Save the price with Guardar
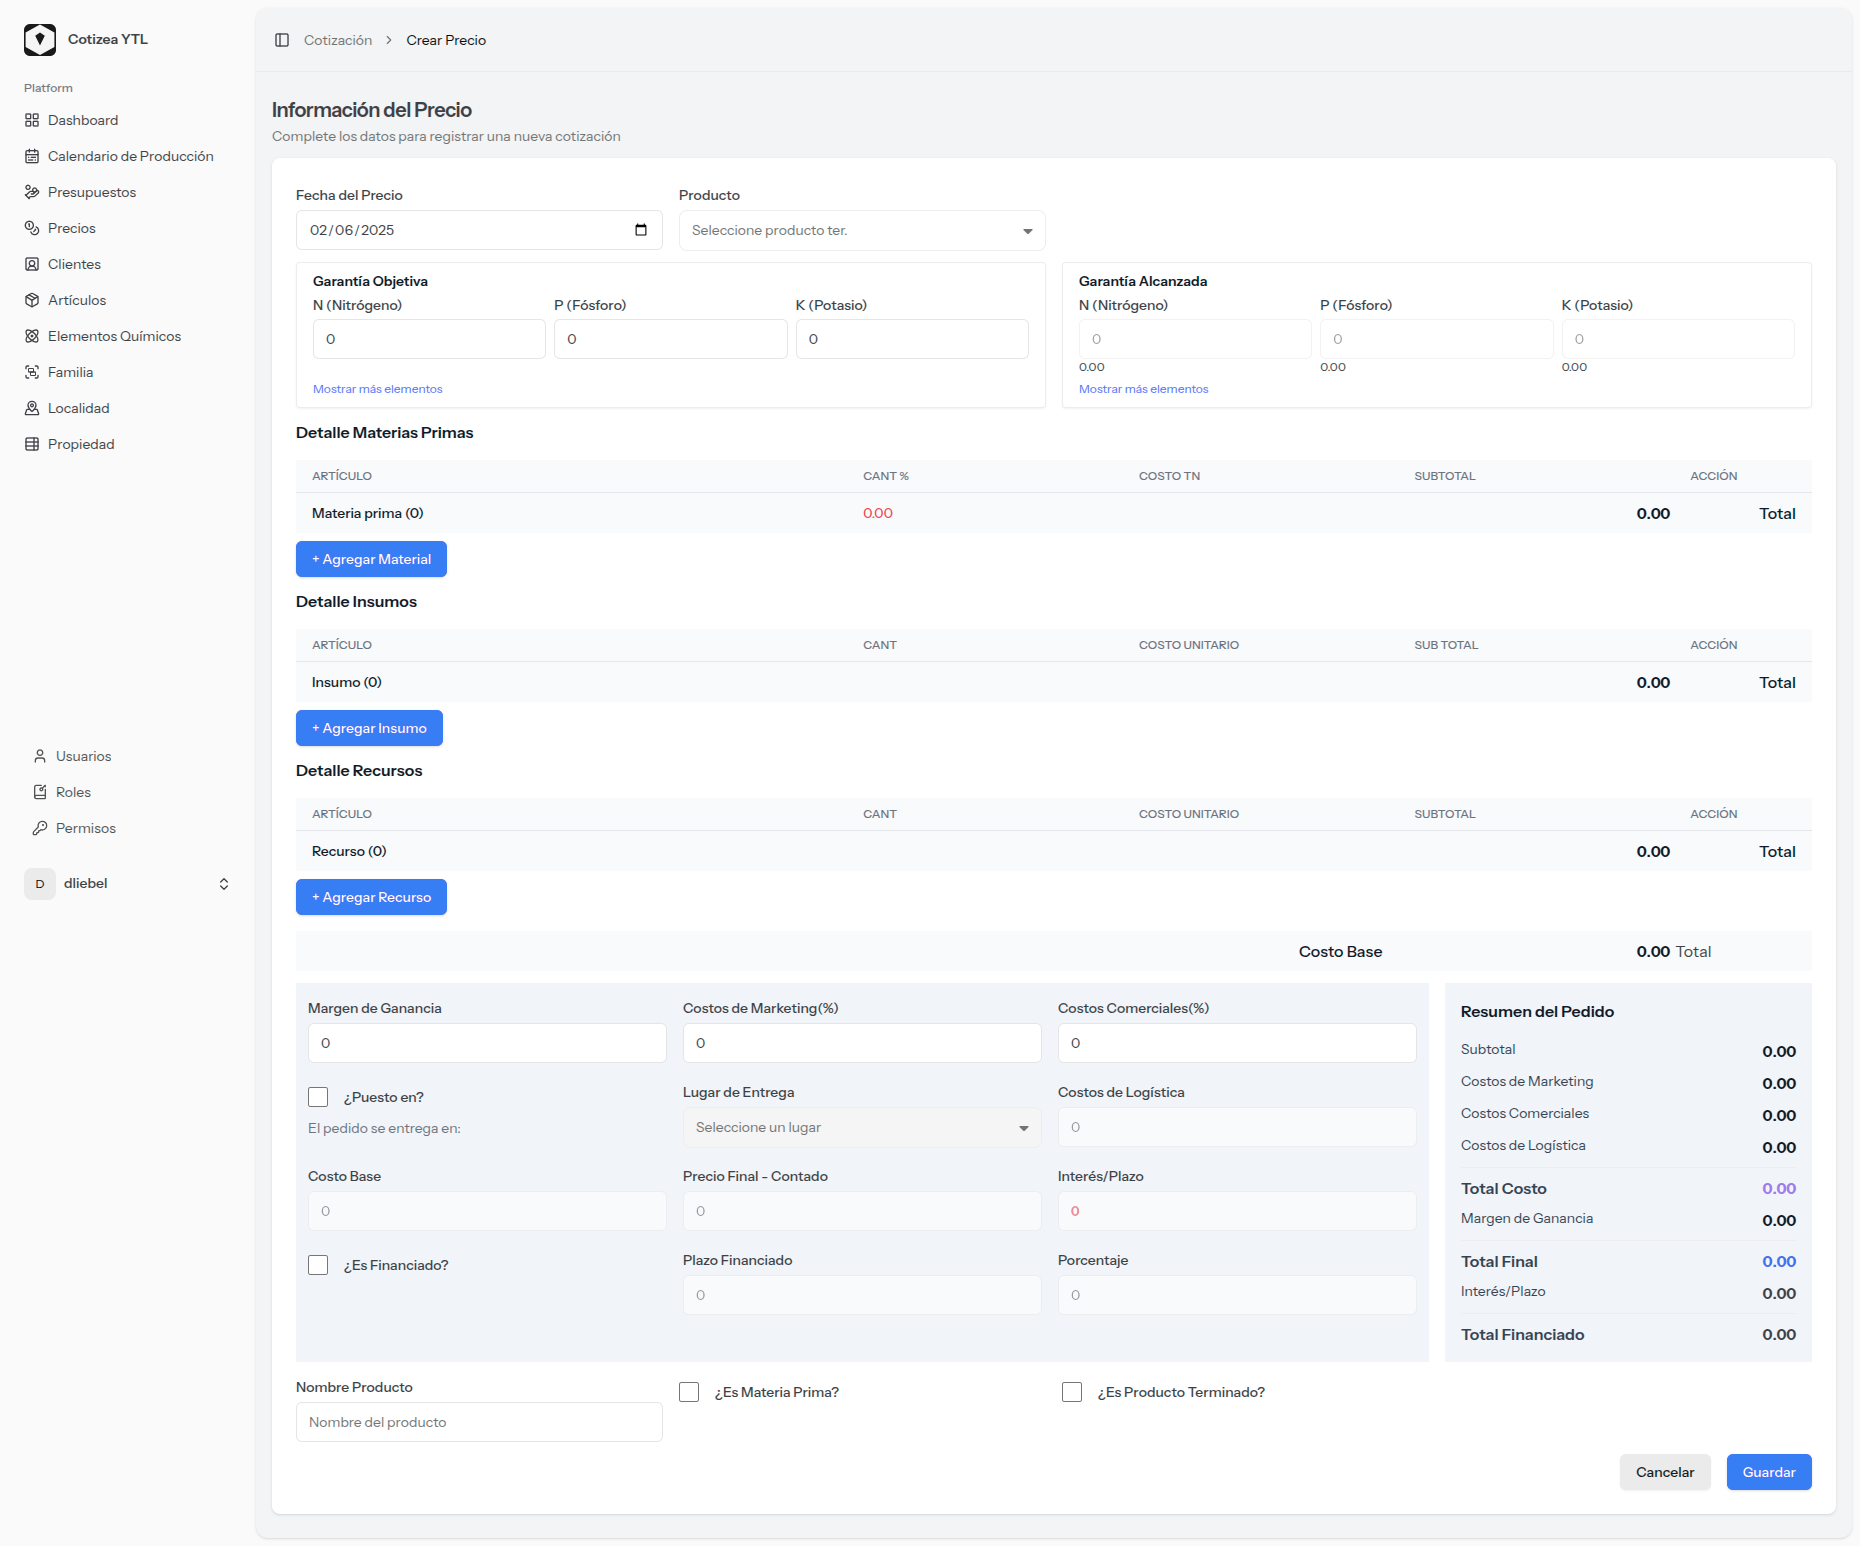 point(1768,1472)
